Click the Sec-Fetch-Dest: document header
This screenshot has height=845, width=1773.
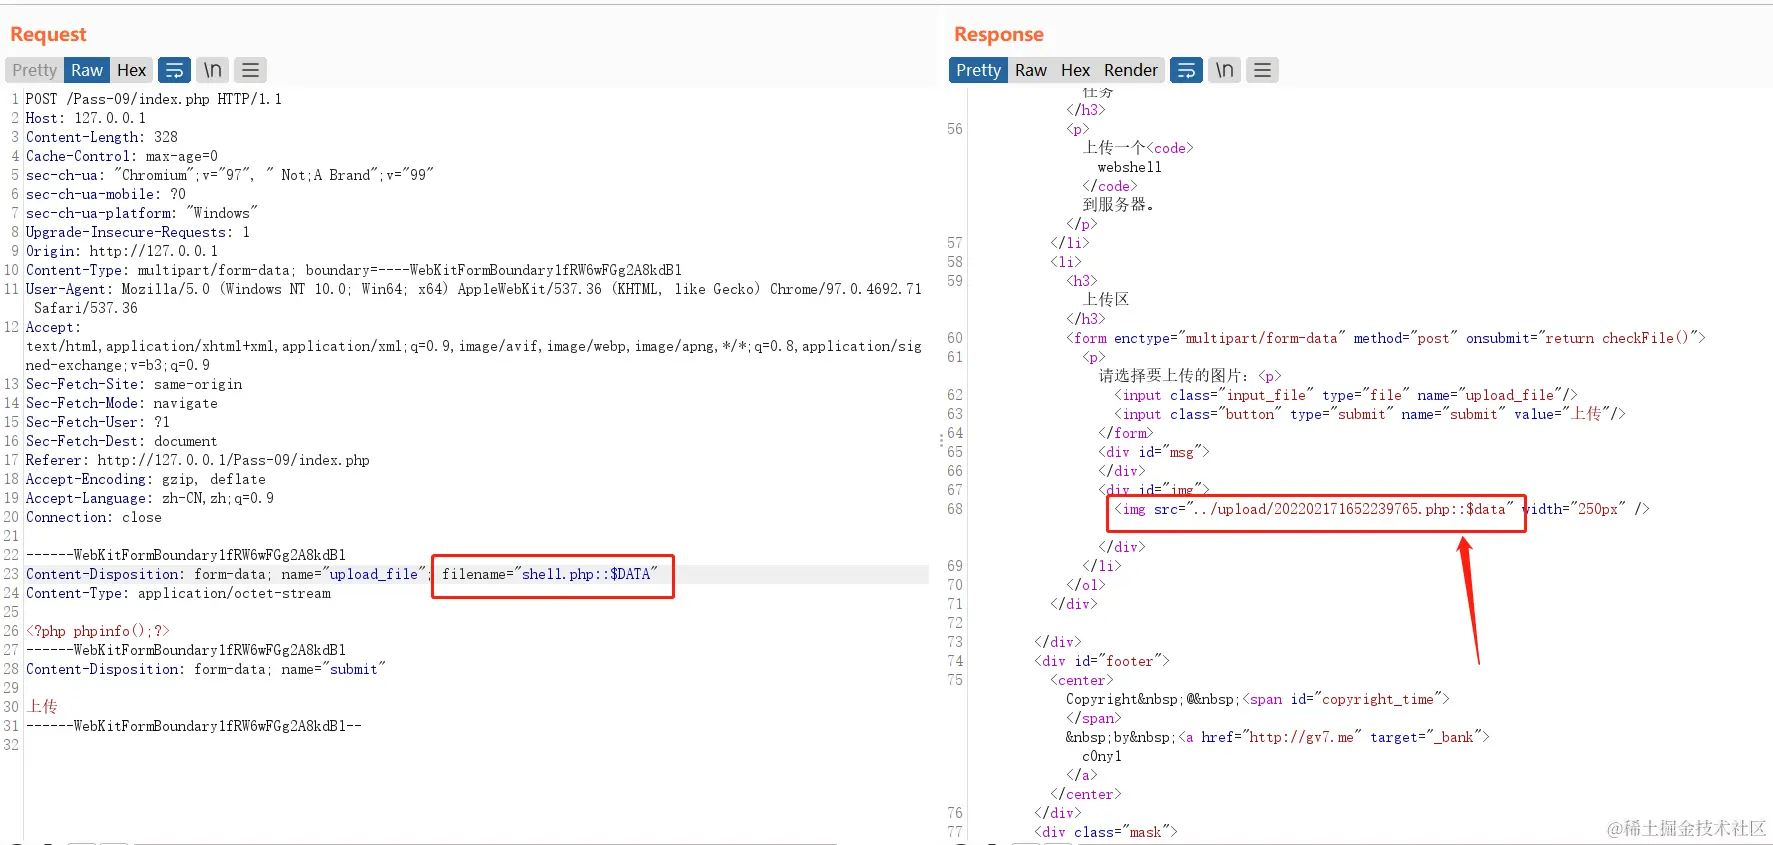tap(122, 441)
